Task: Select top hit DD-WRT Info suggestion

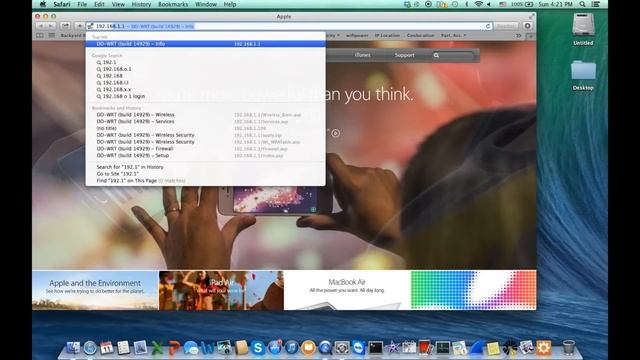Action: pos(205,44)
